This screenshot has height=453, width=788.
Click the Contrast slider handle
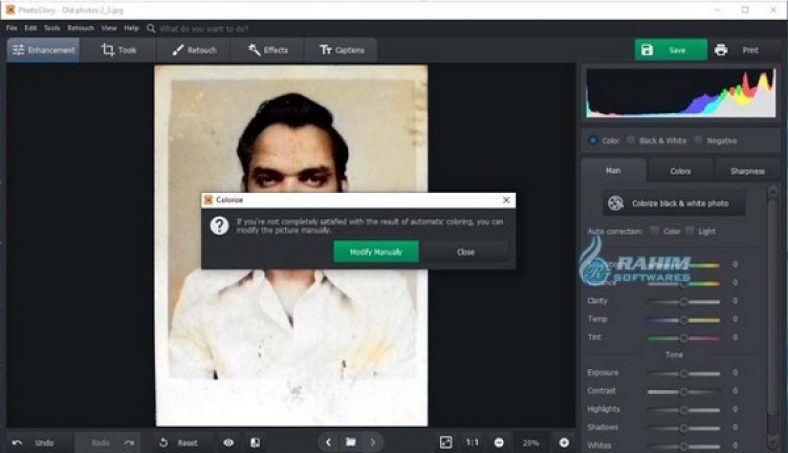pos(683,392)
